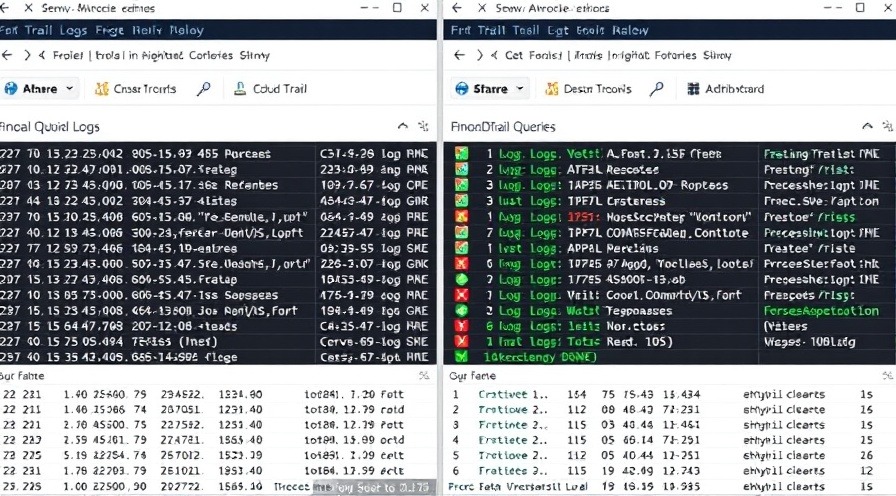Click 'Froiet' breadcrumb in left window
Viewport: 896px width, 496px height.
click(68, 55)
